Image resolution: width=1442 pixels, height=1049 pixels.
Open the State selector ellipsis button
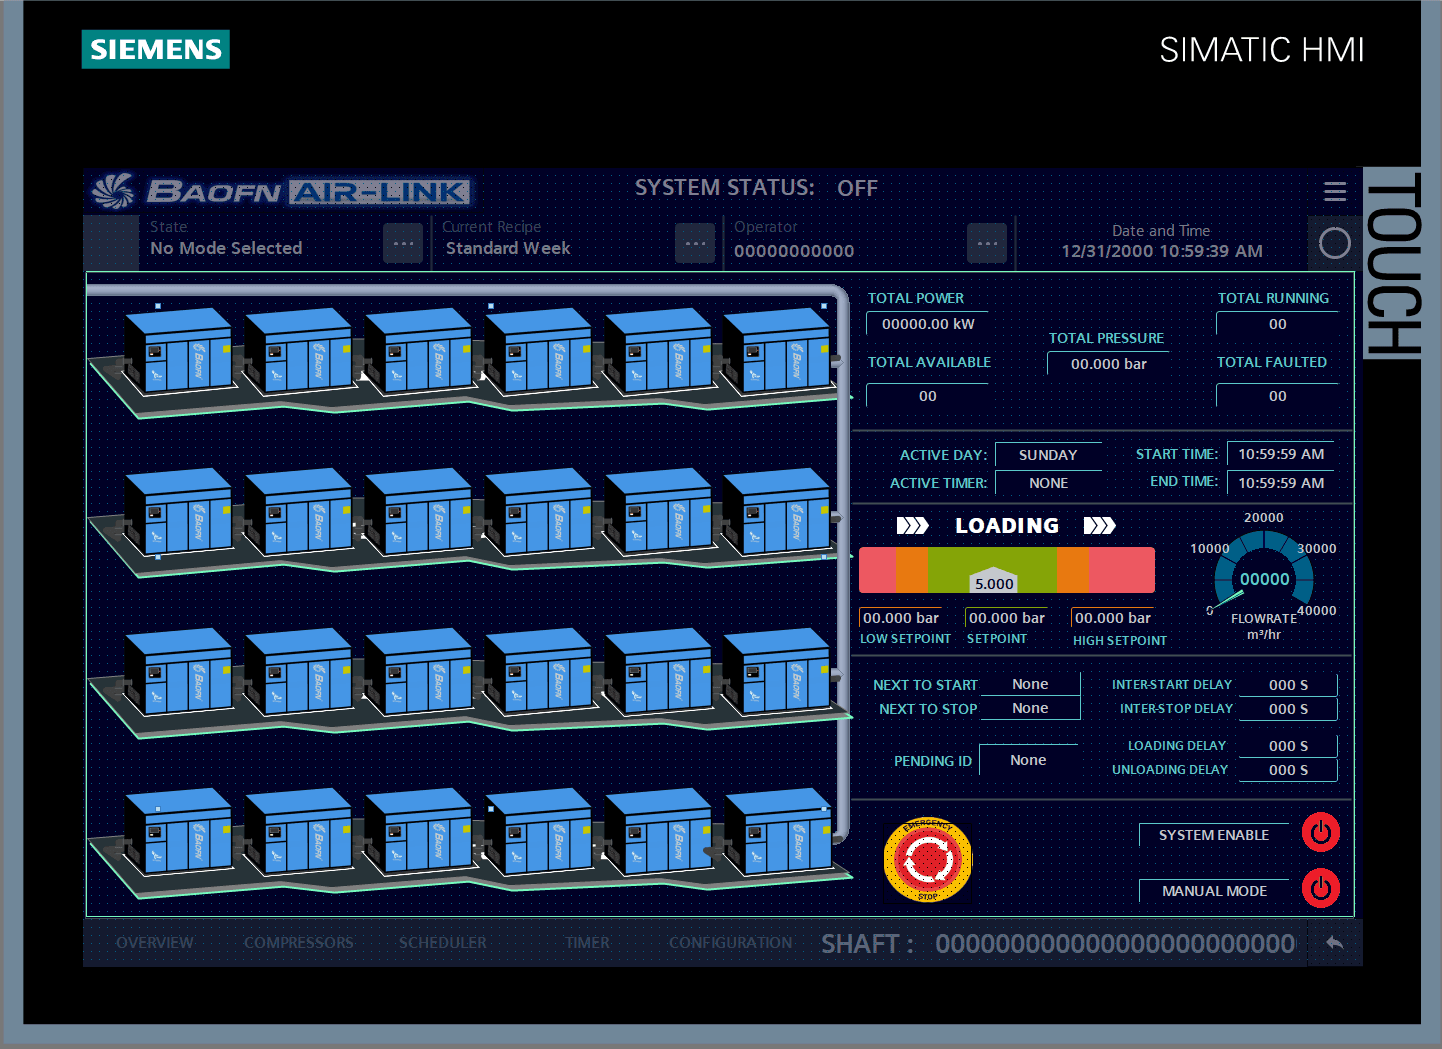403,243
